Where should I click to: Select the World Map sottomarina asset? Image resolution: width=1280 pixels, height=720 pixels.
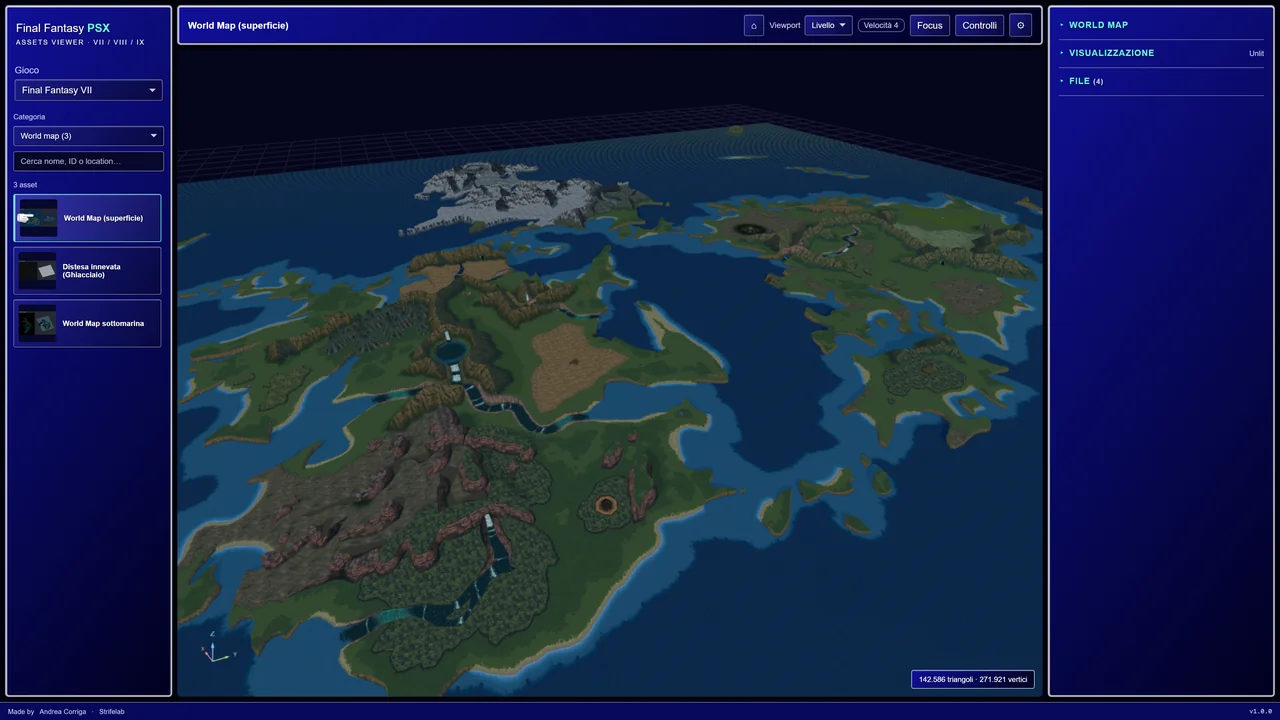click(87, 324)
